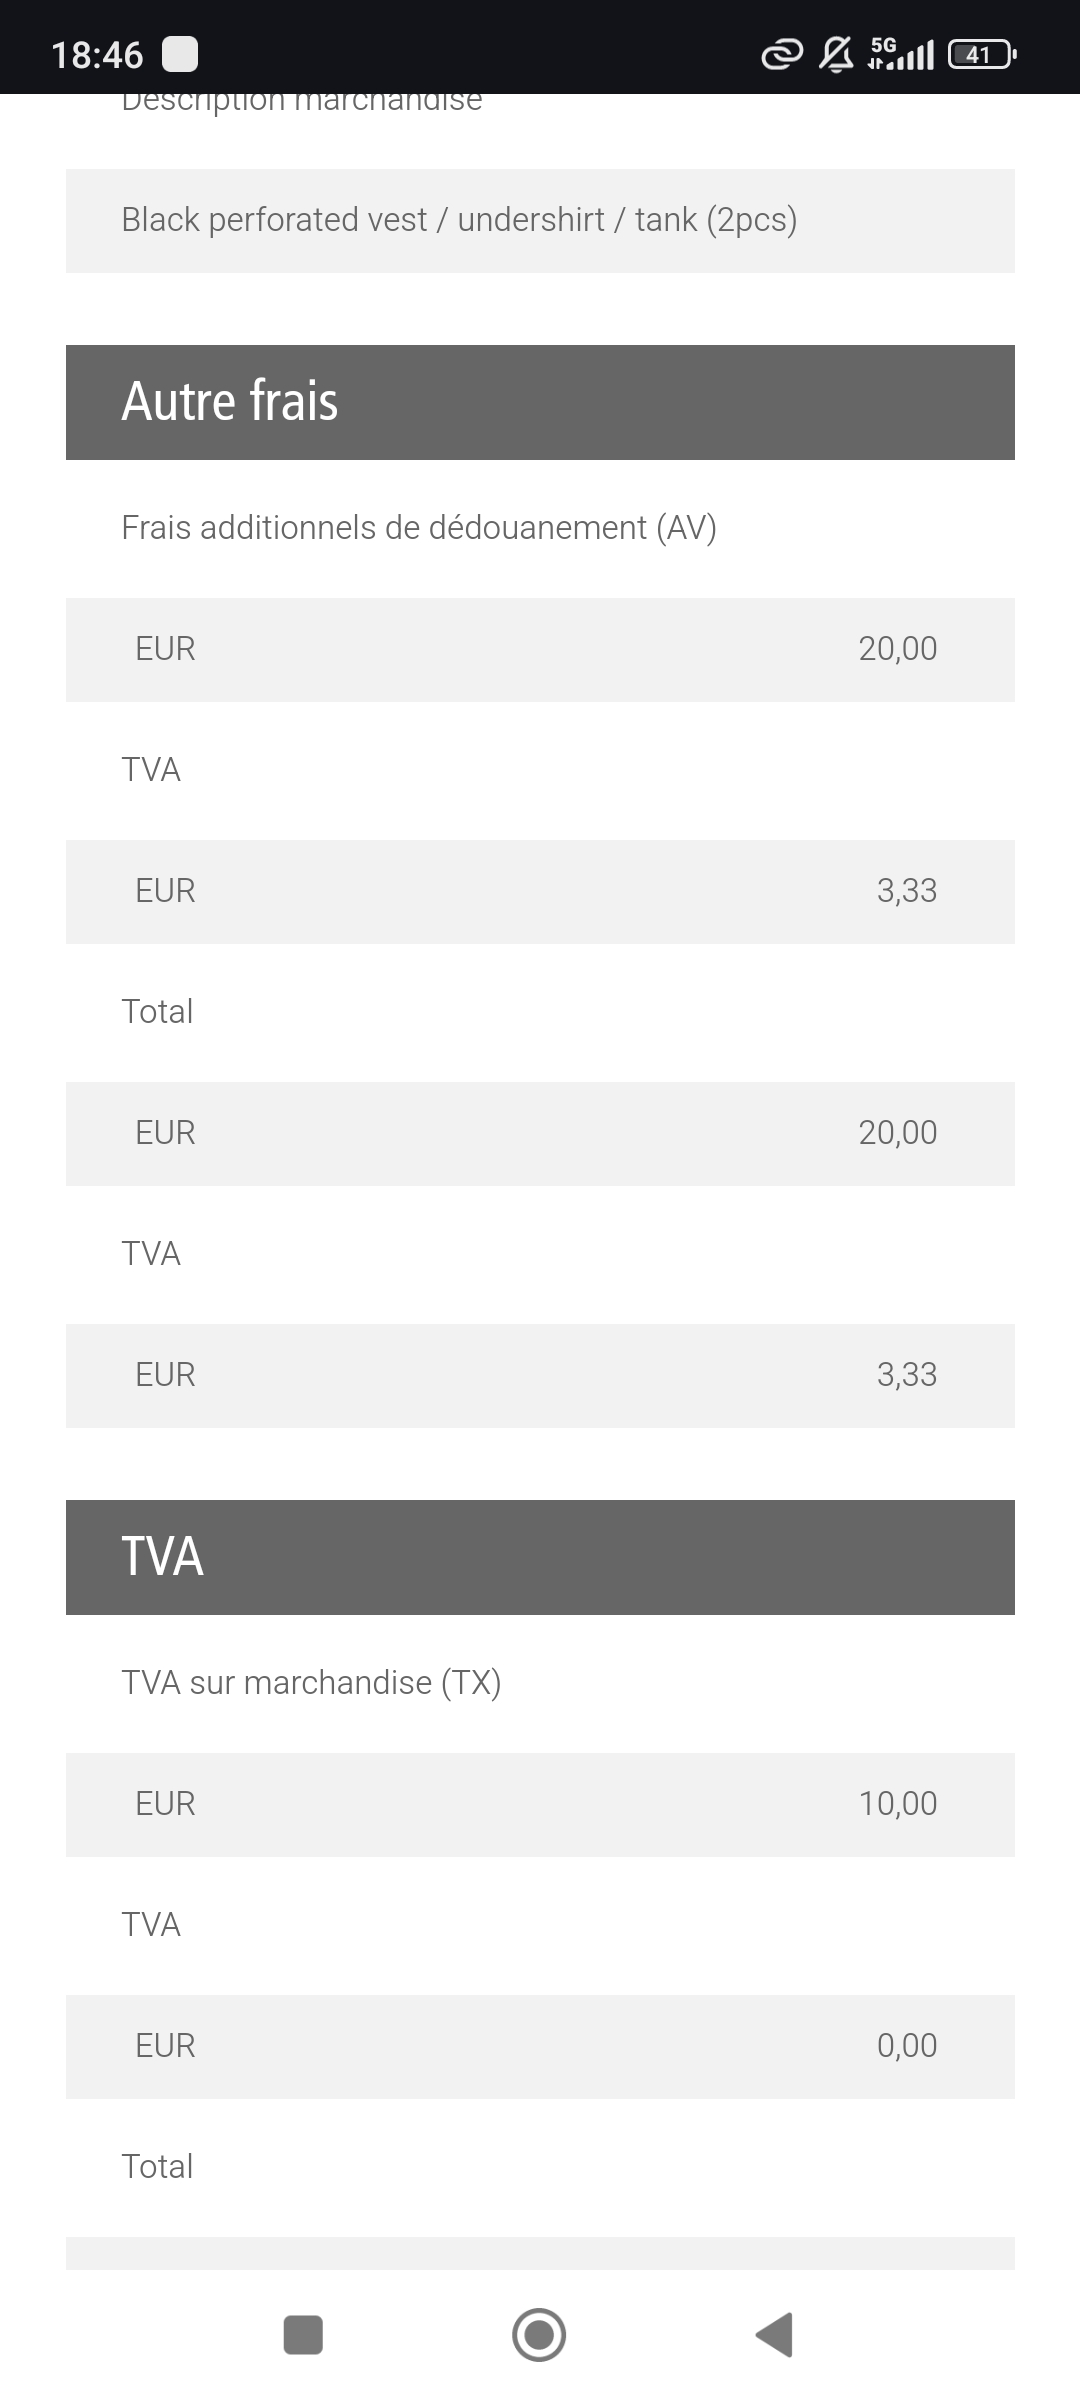Tap the TVA sur marchandise (TX) label
1080x2400 pixels.
point(311,1683)
